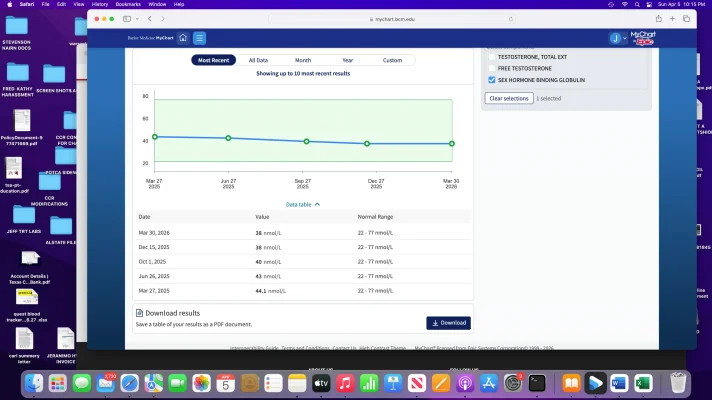Click the Safari sidebar toggle icon
This screenshot has height=400, width=712.
(x=126, y=18)
